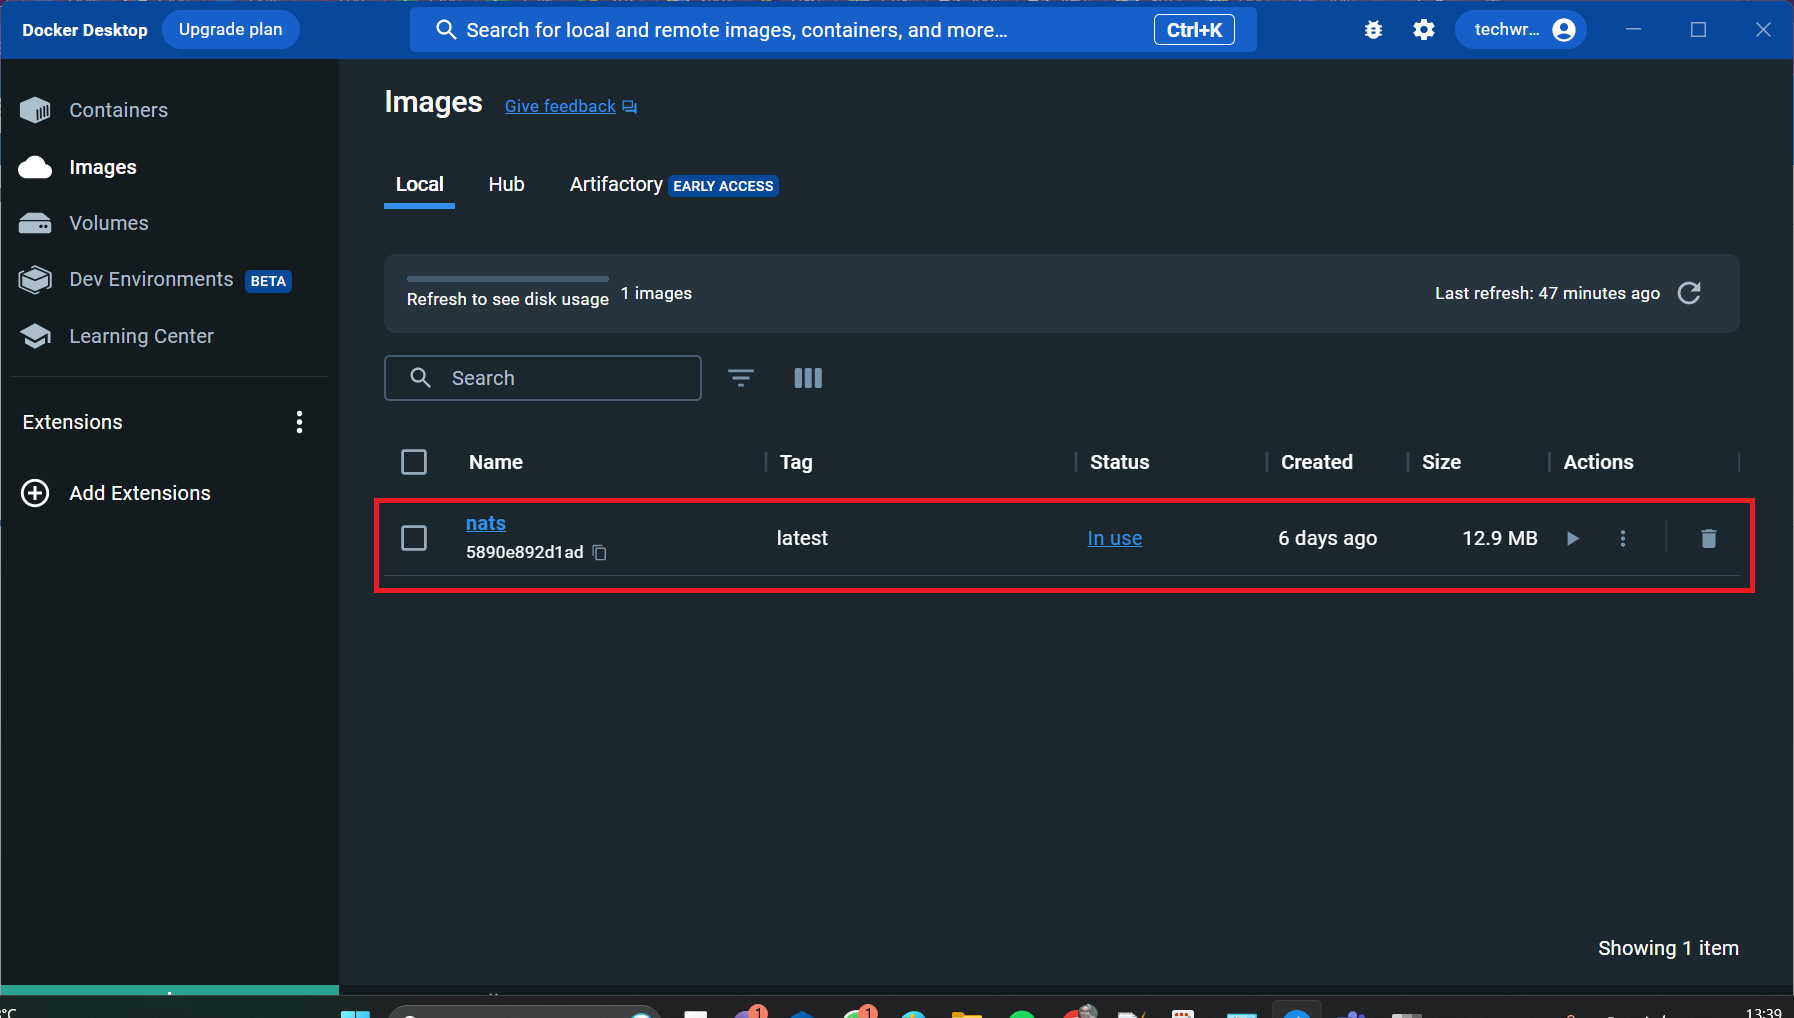Open Extensions three-dot menu
The height and width of the screenshot is (1018, 1794).
[x=299, y=422]
